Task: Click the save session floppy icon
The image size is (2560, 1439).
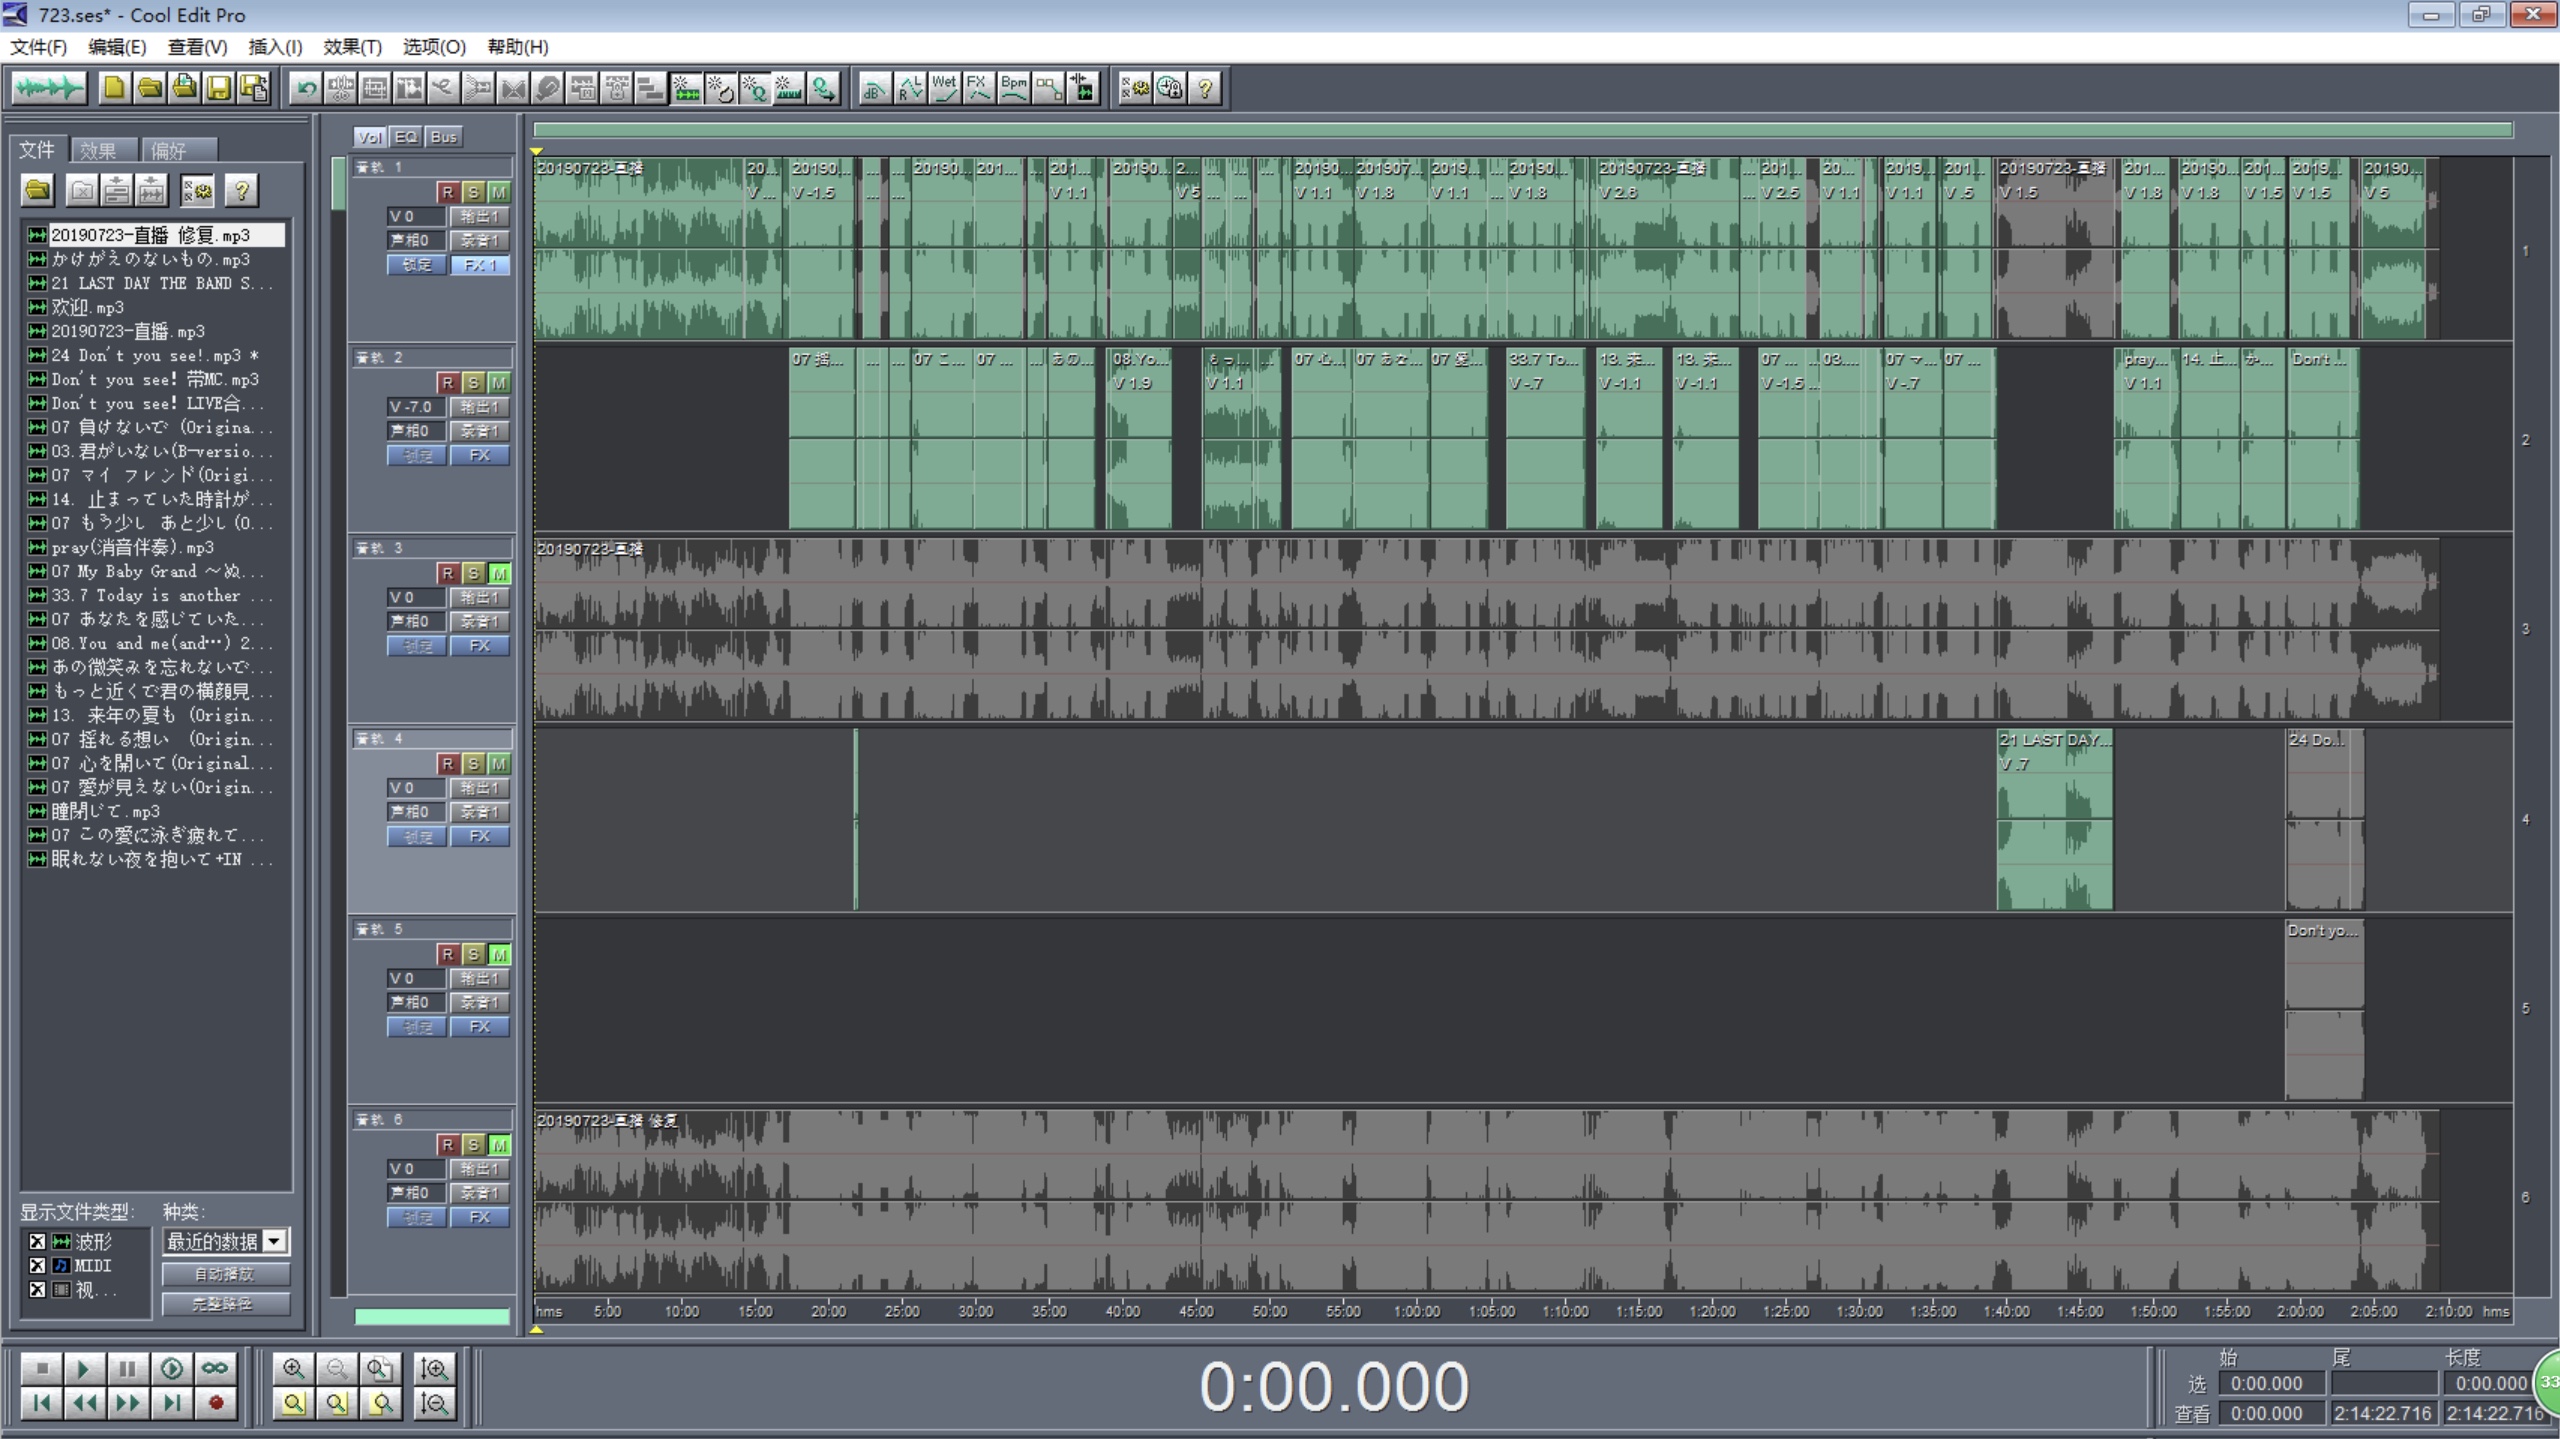Action: (218, 89)
